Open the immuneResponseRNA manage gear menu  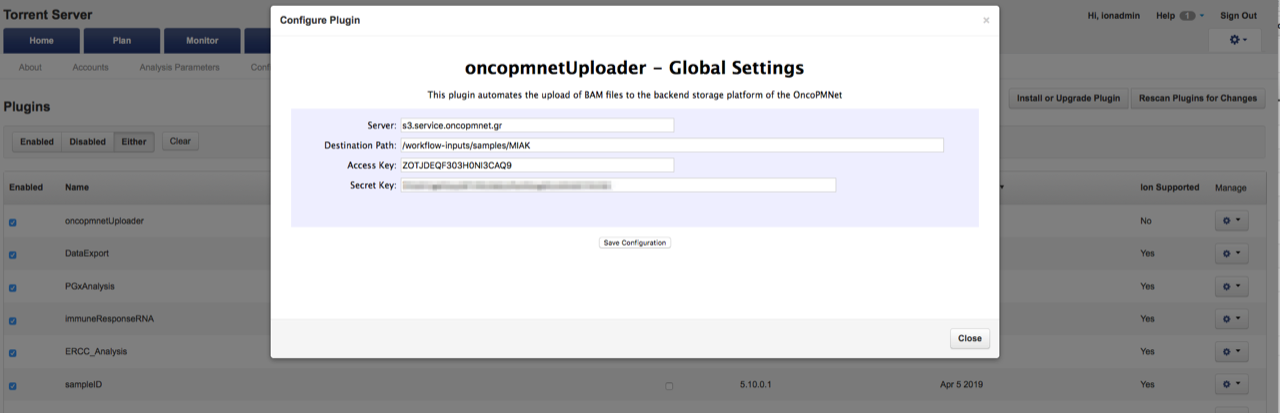1231,319
